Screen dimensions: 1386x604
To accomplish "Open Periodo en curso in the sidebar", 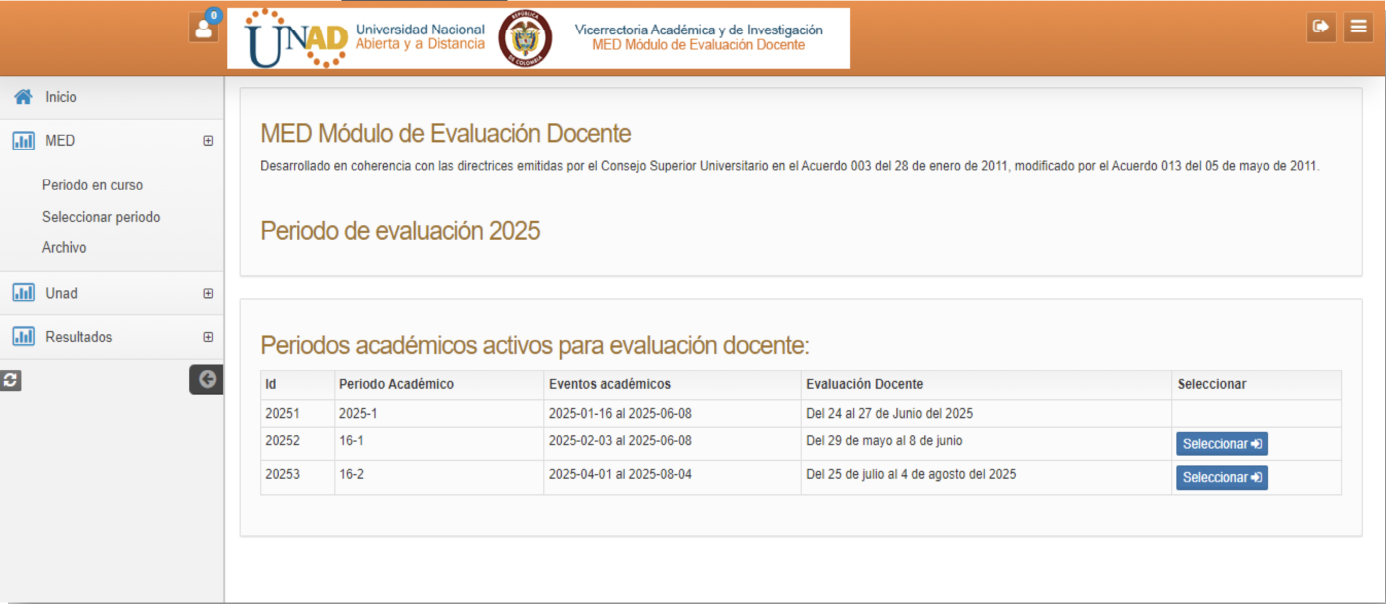I will point(92,185).
